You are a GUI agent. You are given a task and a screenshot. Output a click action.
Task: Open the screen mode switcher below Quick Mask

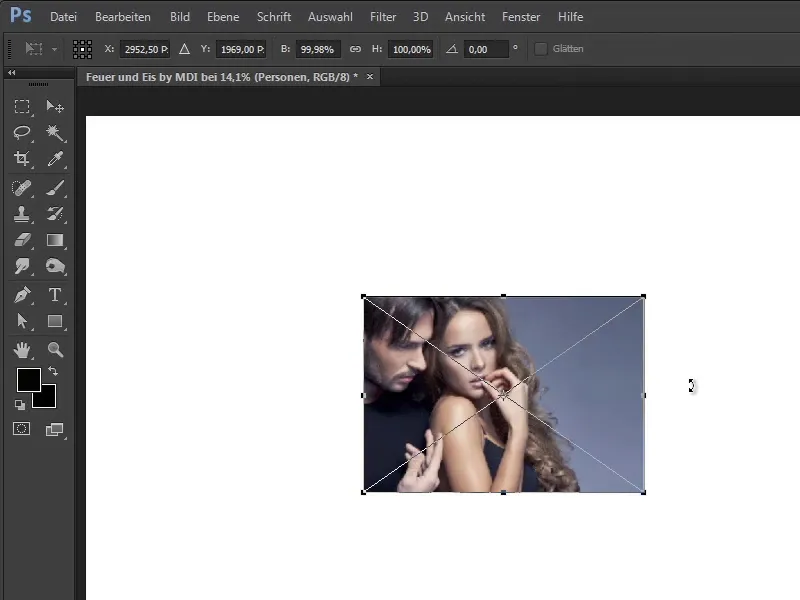click(x=55, y=429)
